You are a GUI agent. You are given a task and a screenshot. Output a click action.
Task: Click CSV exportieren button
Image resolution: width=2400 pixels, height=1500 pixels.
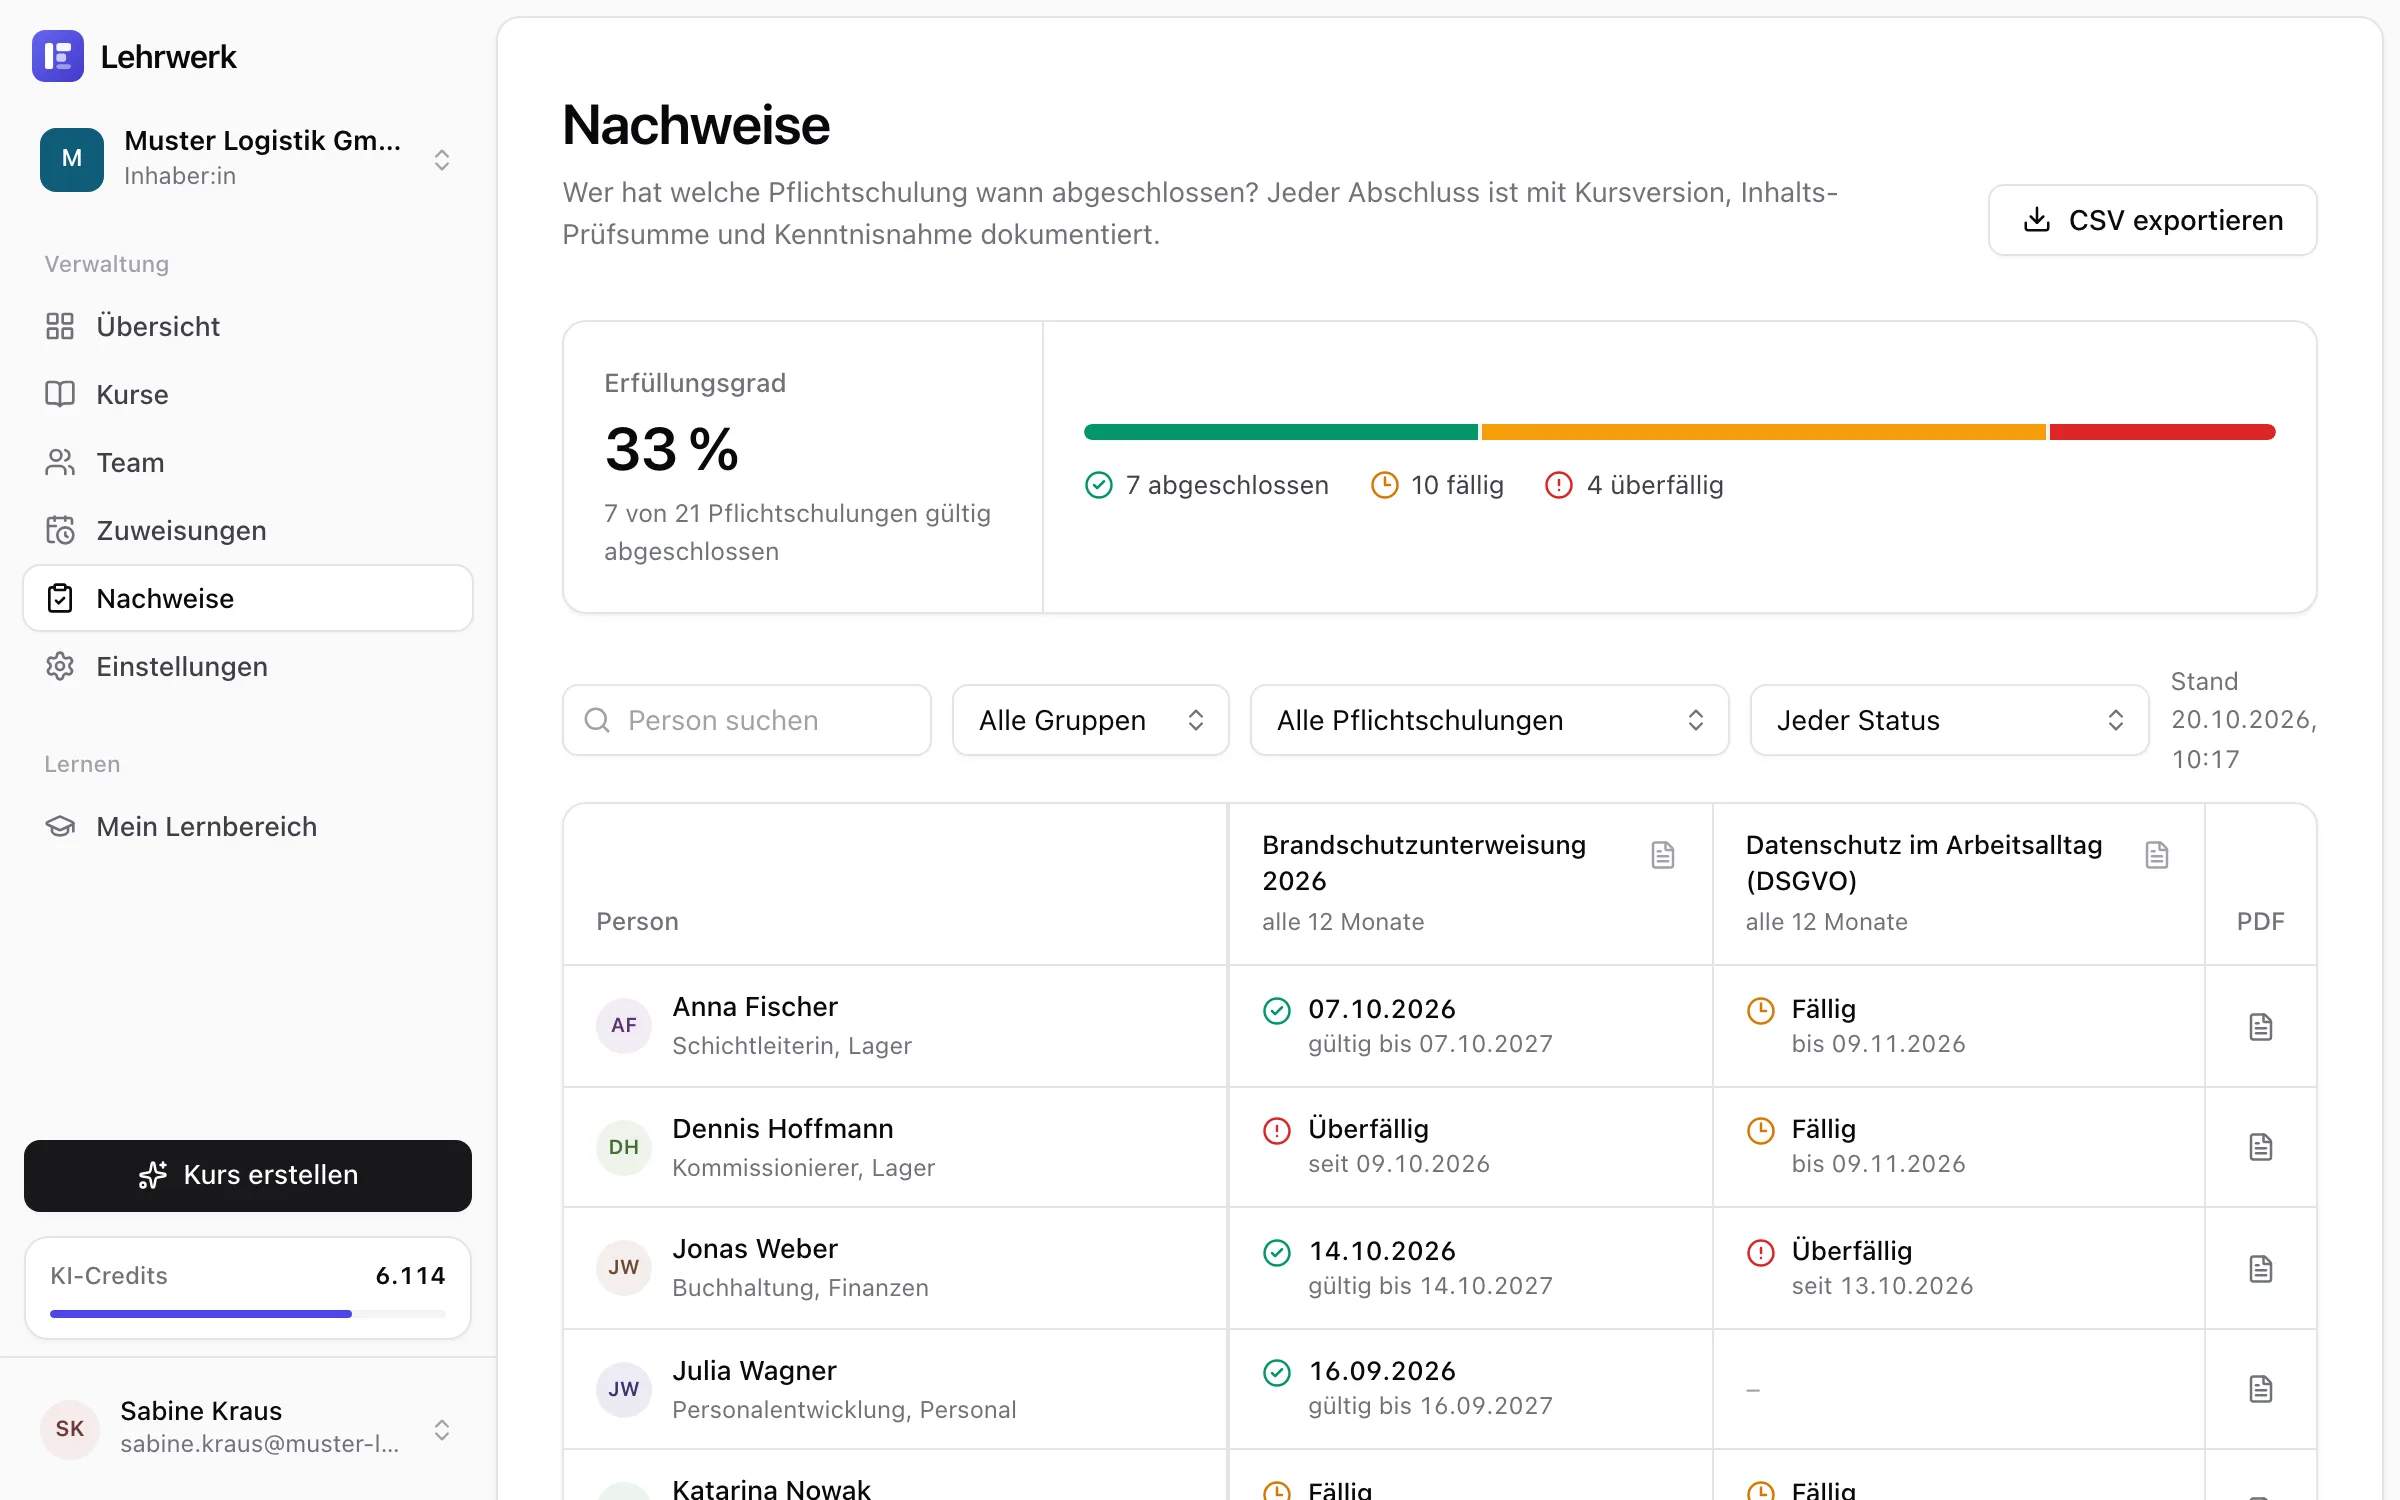[2152, 220]
